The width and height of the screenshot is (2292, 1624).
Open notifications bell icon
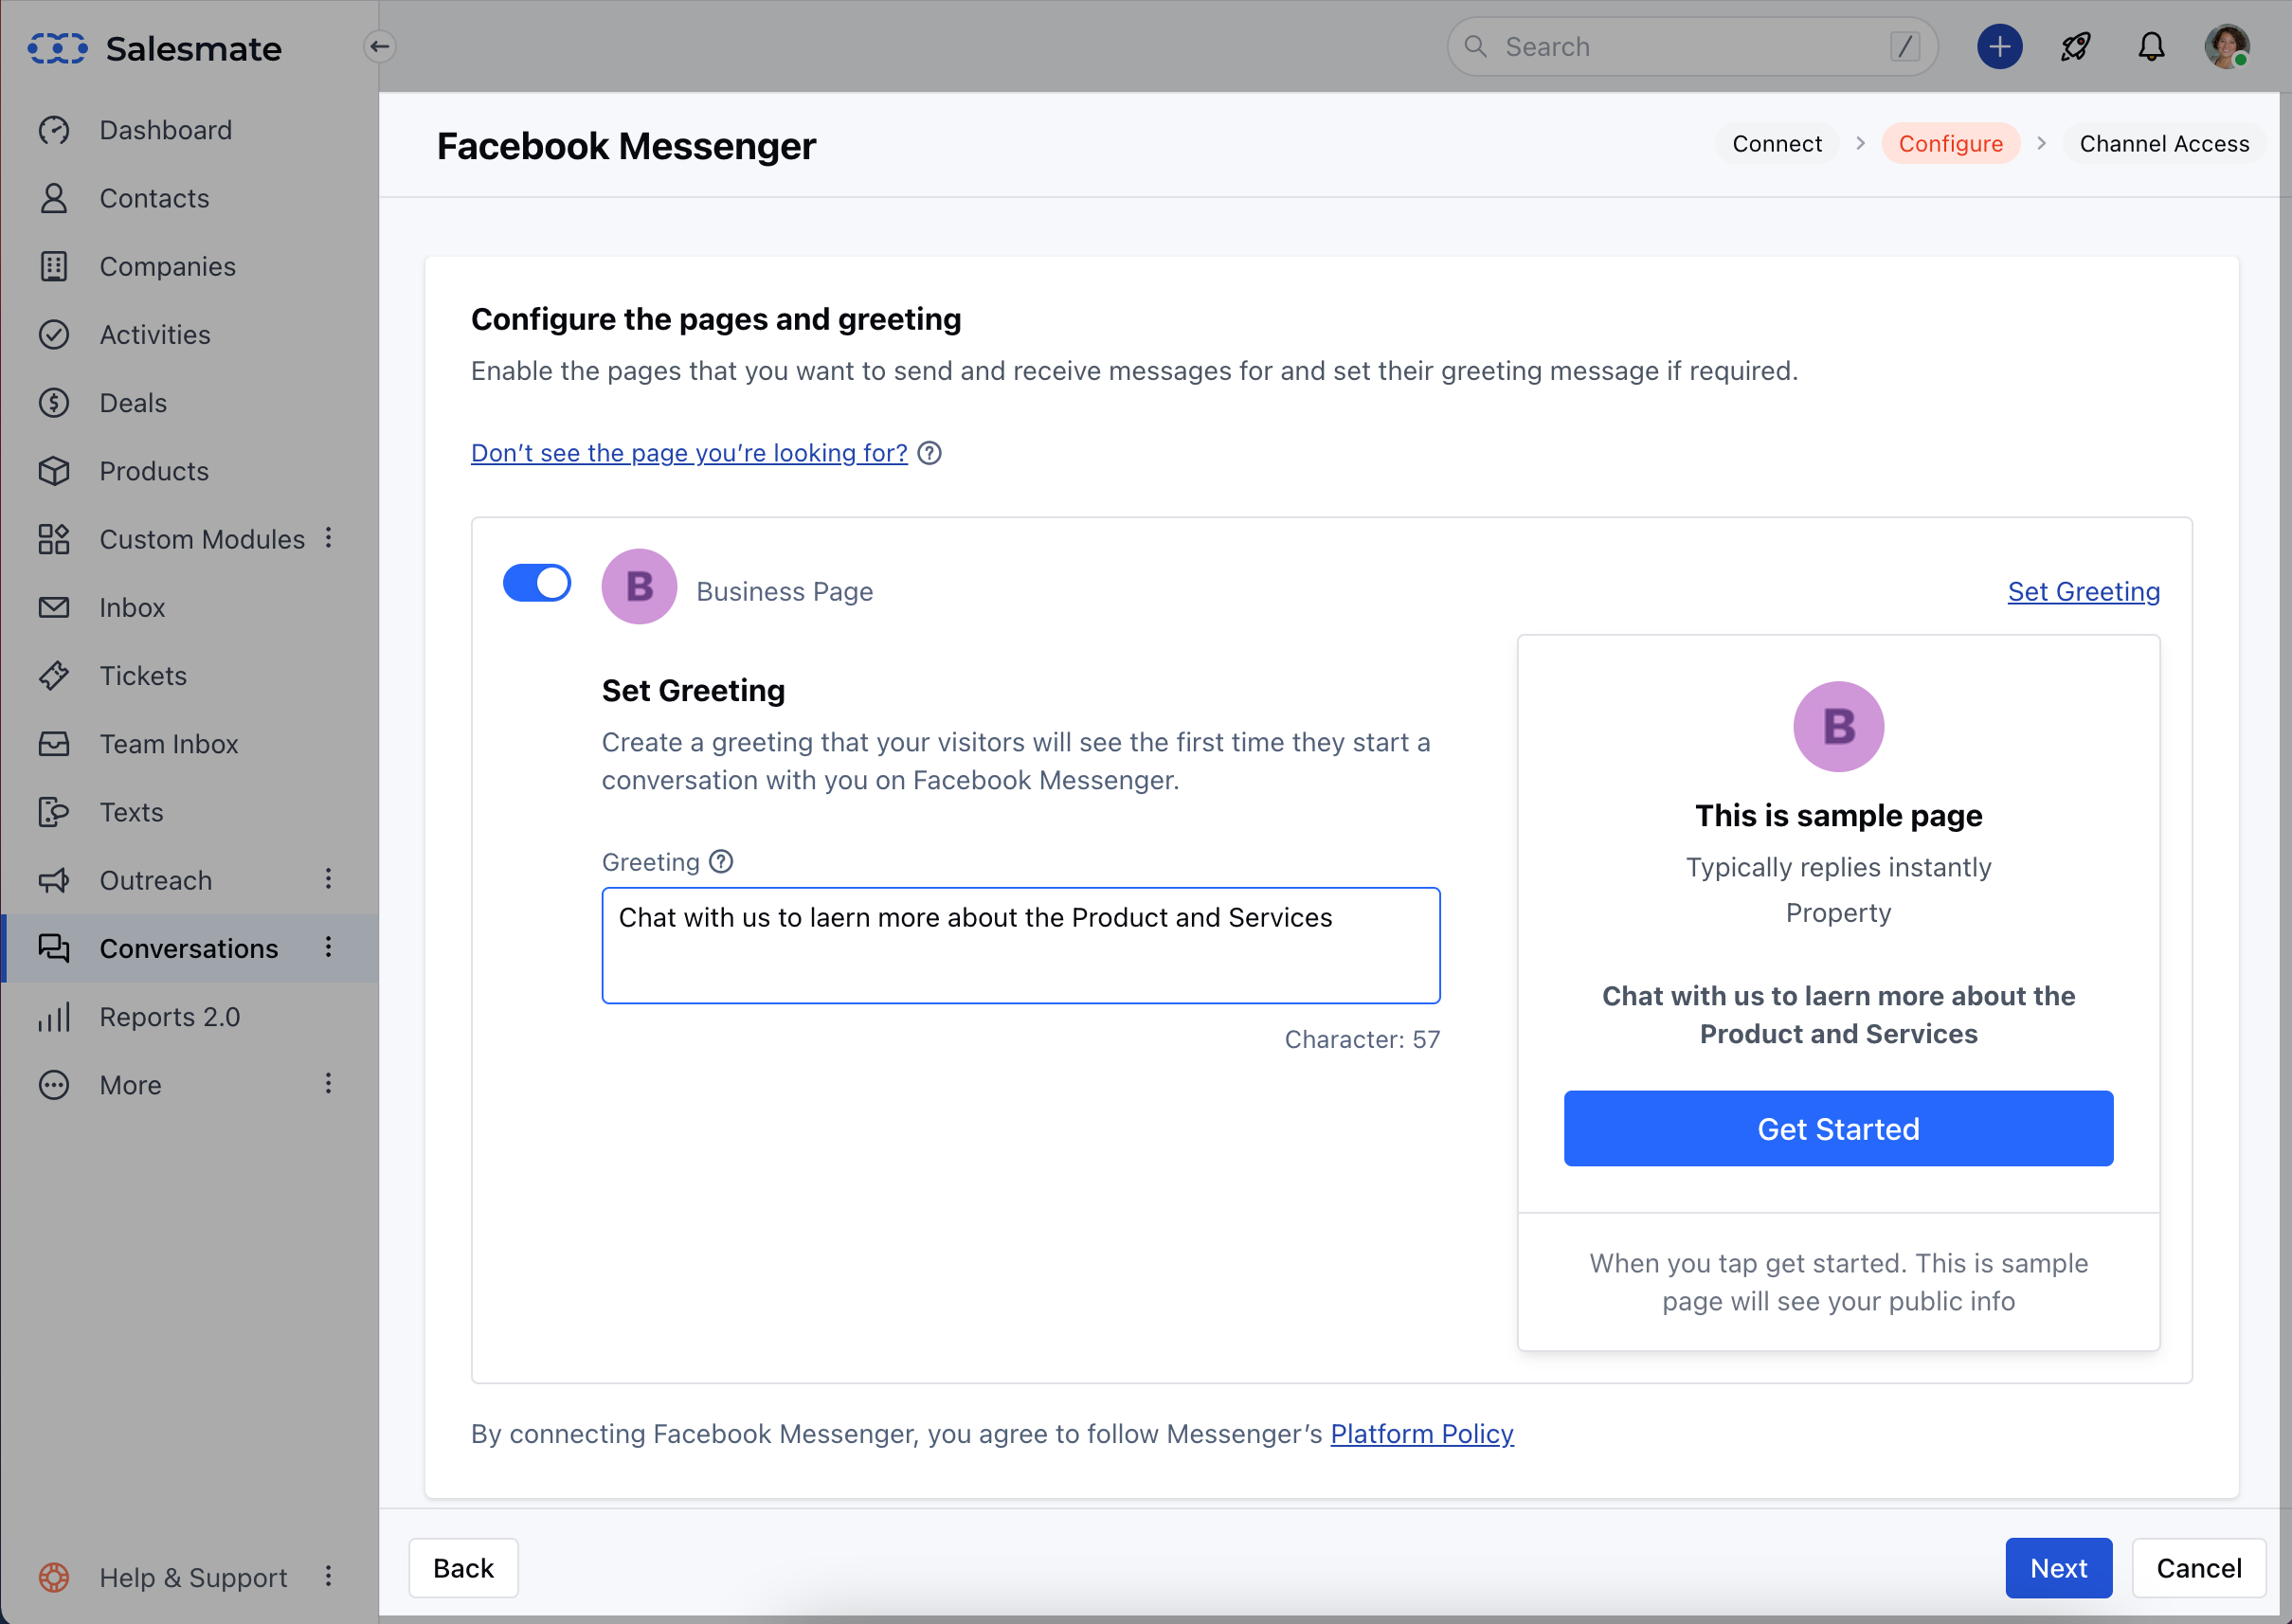click(x=2151, y=47)
